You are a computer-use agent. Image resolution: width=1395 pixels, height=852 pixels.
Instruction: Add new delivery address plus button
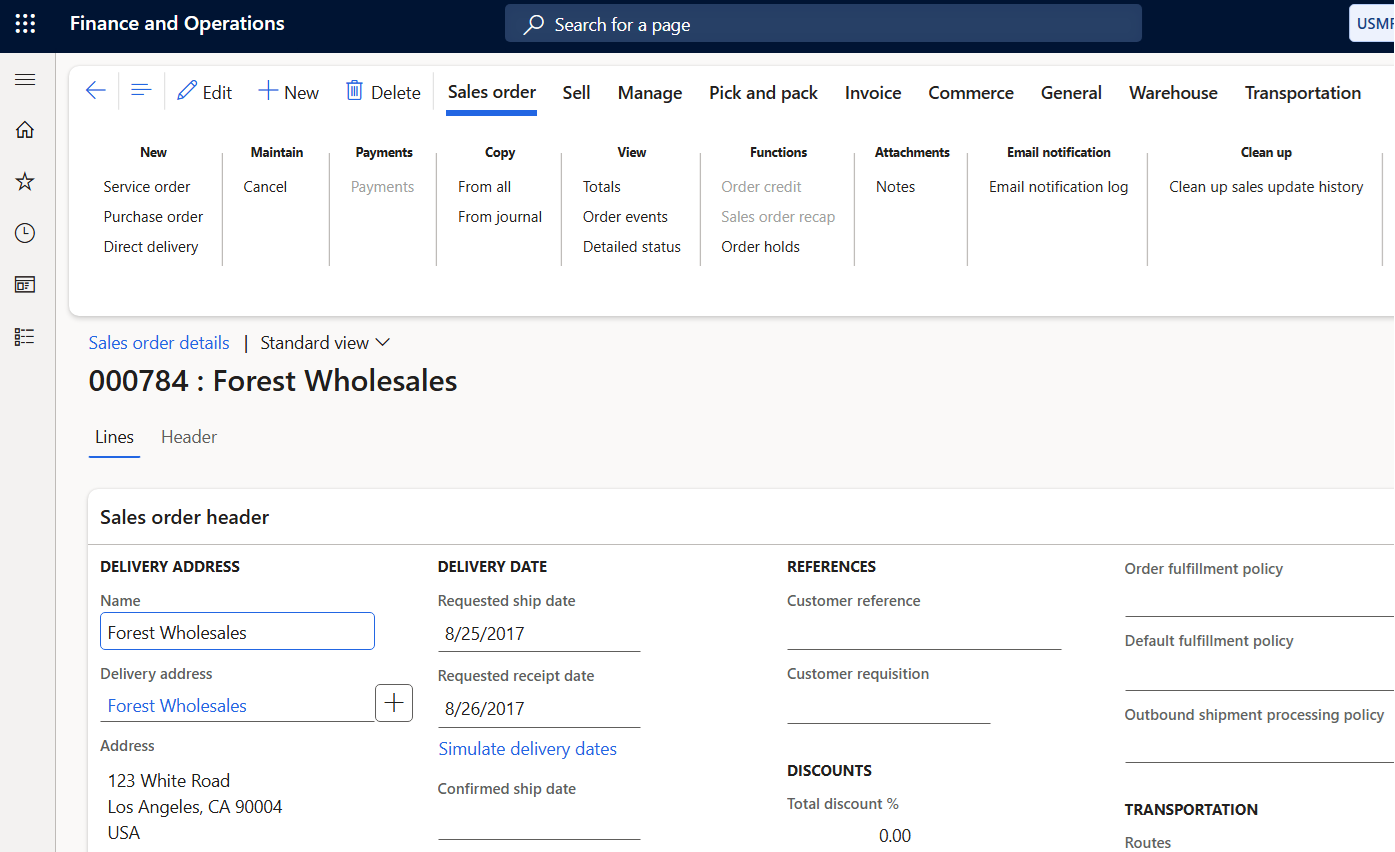[394, 703]
